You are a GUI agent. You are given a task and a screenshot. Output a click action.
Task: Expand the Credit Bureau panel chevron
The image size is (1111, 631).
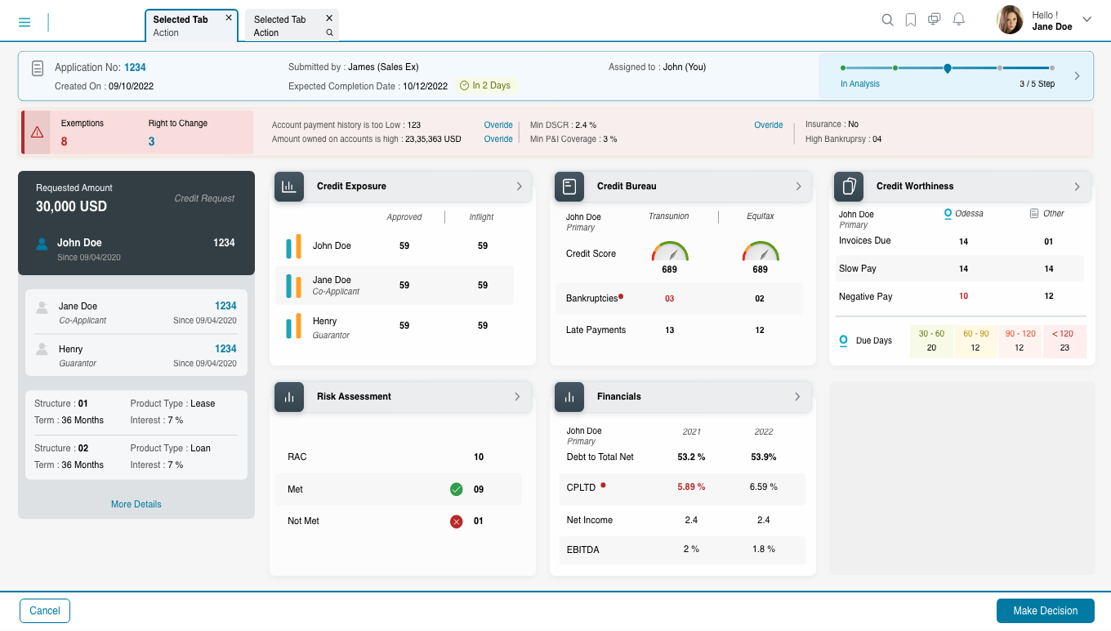pos(798,187)
